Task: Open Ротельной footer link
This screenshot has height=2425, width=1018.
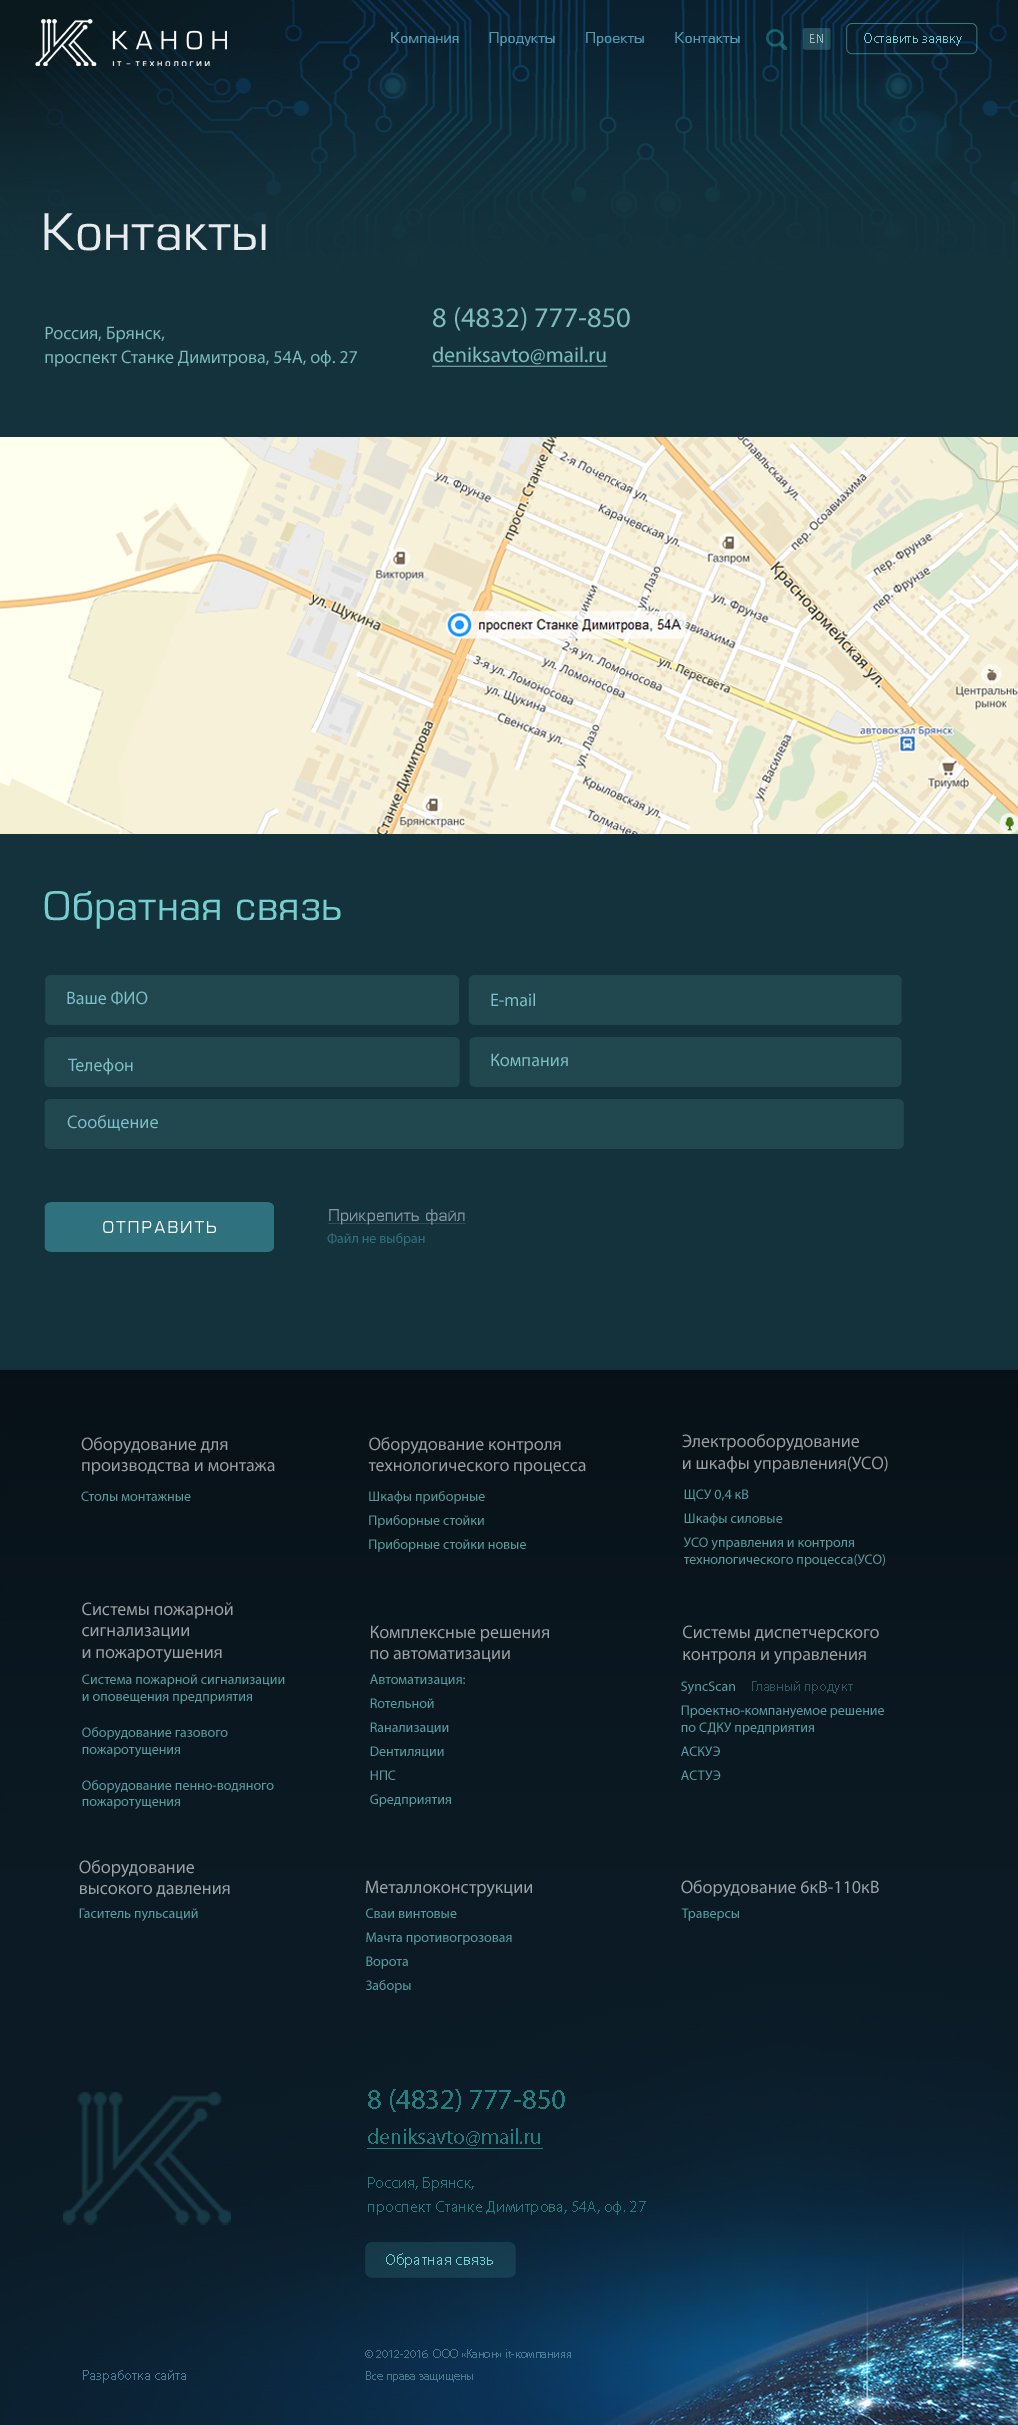Action: pyautogui.click(x=402, y=1703)
